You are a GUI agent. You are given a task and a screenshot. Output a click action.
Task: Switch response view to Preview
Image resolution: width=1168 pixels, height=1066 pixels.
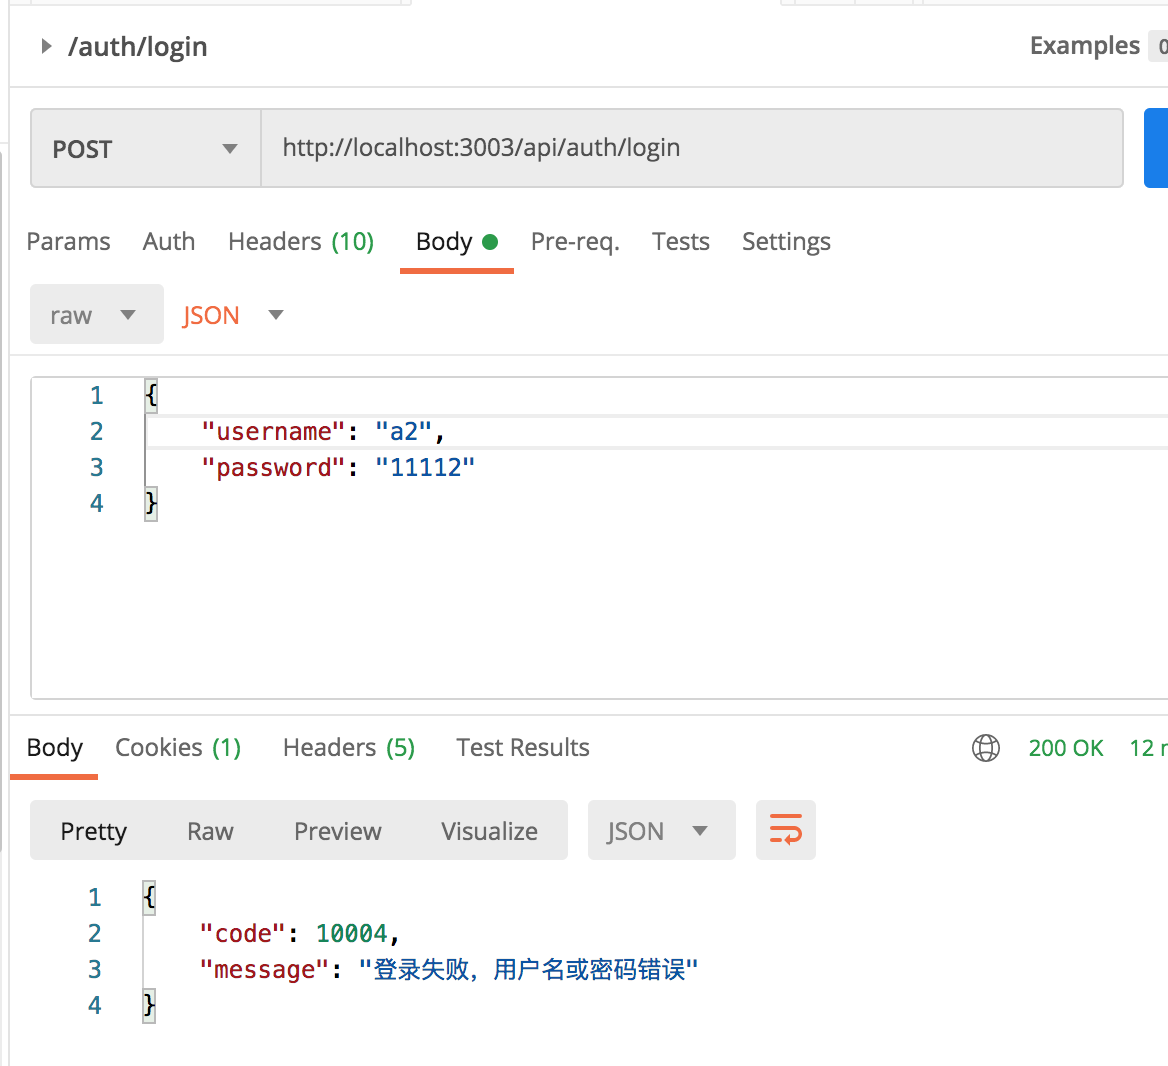point(338,831)
